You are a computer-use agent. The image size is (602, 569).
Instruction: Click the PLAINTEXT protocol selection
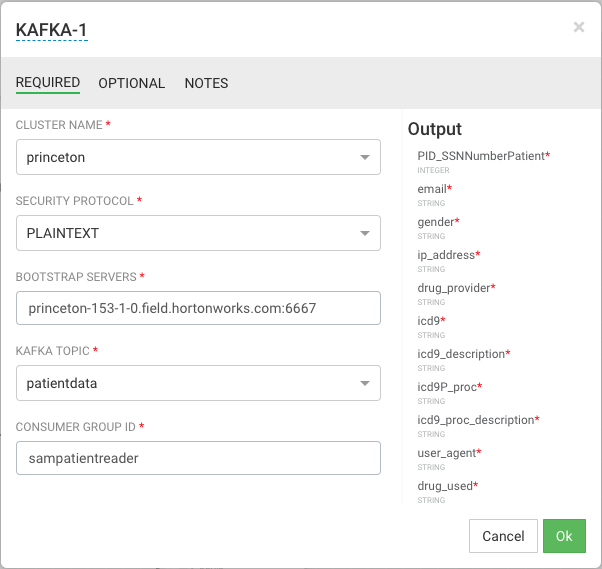point(180,233)
